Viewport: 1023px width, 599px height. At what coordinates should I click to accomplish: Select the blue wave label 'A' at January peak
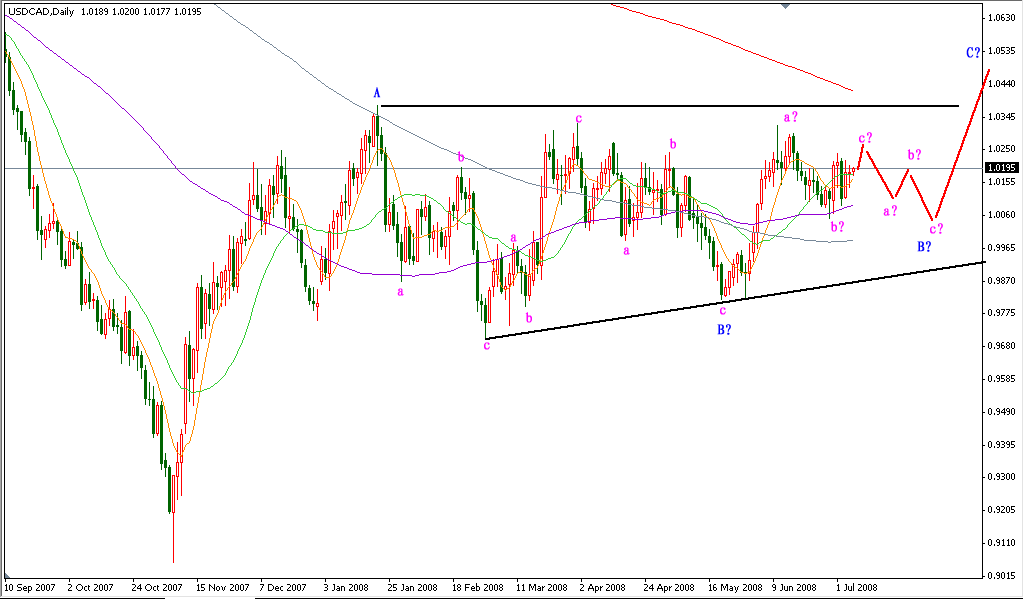point(376,93)
